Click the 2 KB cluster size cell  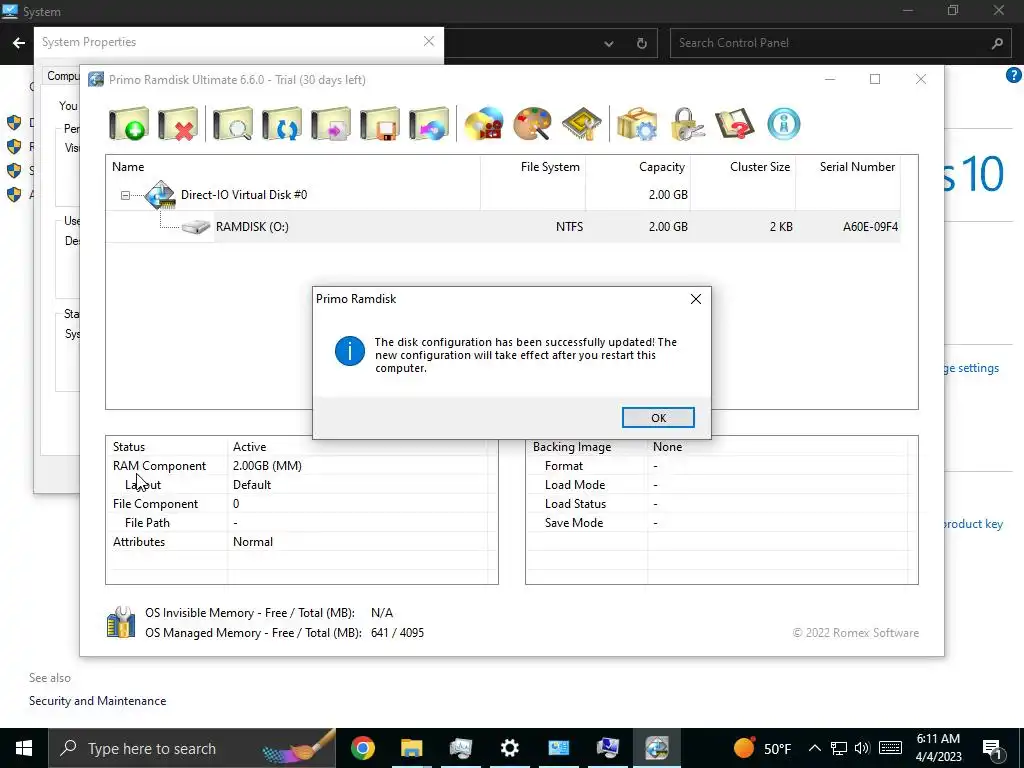click(x=781, y=227)
